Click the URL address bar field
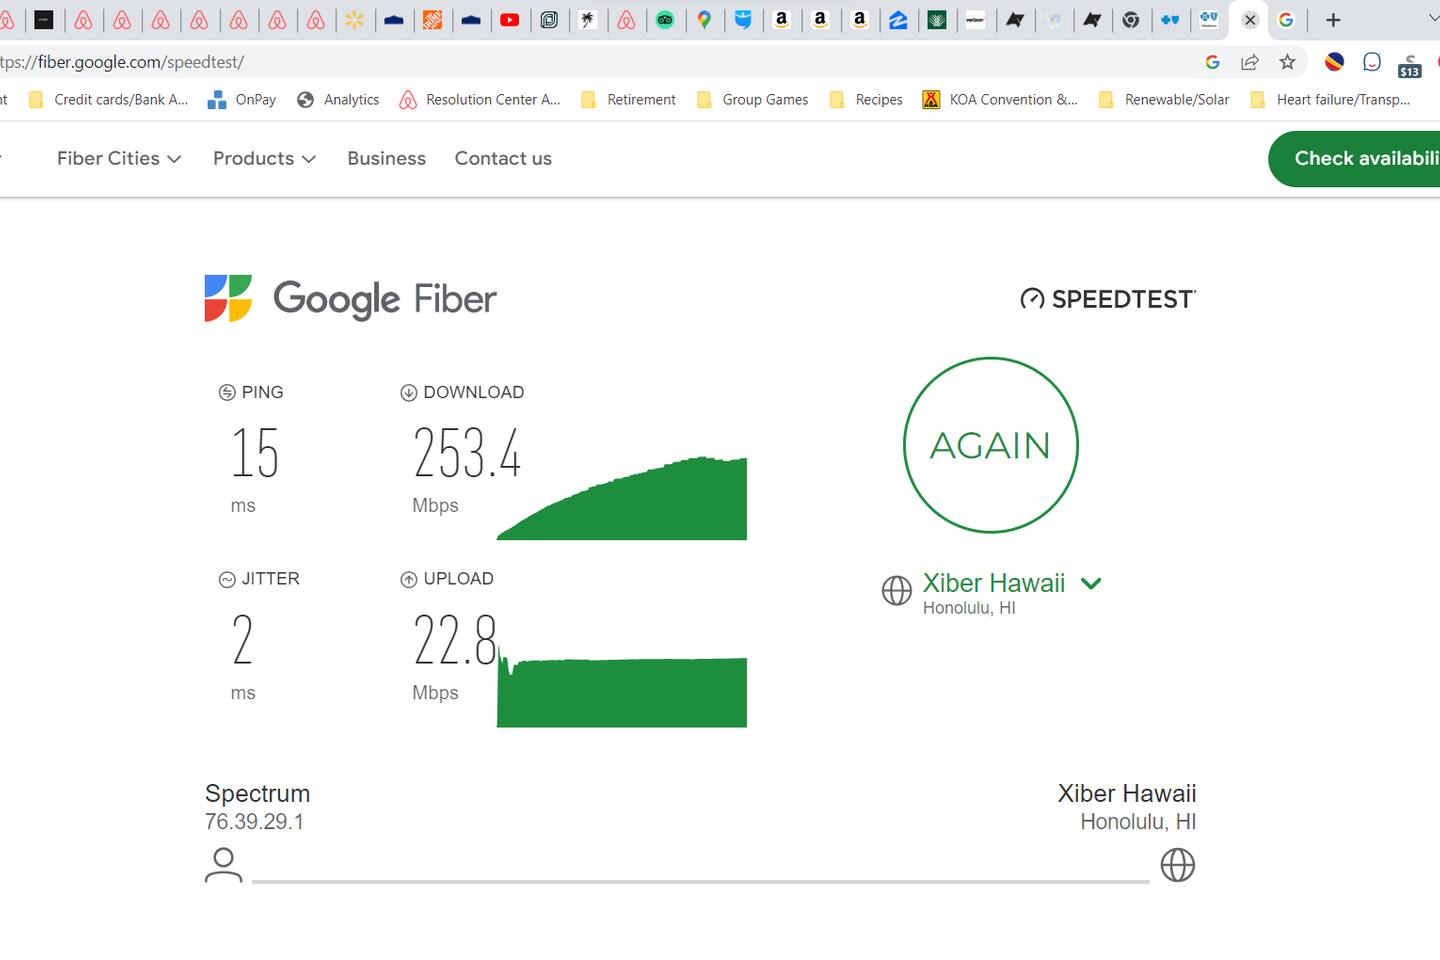The width and height of the screenshot is (1440, 960). [600, 62]
